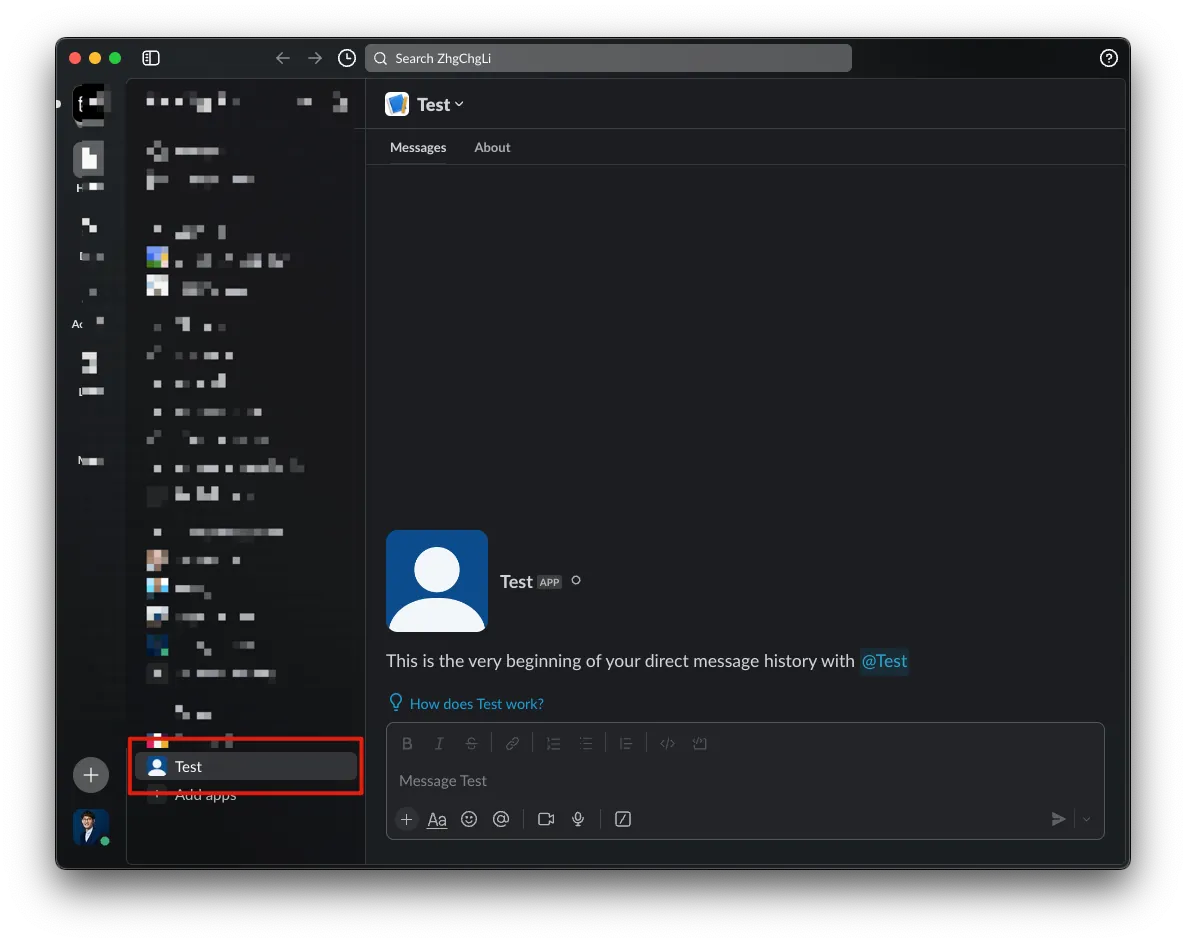
Task: Toggle bold formatting in message composer
Action: (x=407, y=743)
